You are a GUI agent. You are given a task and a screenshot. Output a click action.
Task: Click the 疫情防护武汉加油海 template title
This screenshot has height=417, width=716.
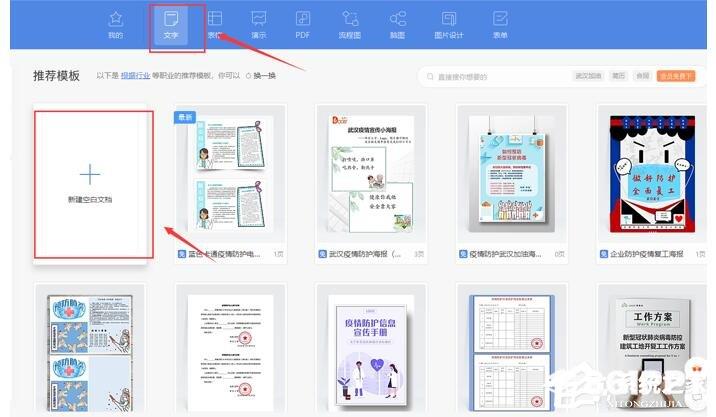[505, 254]
